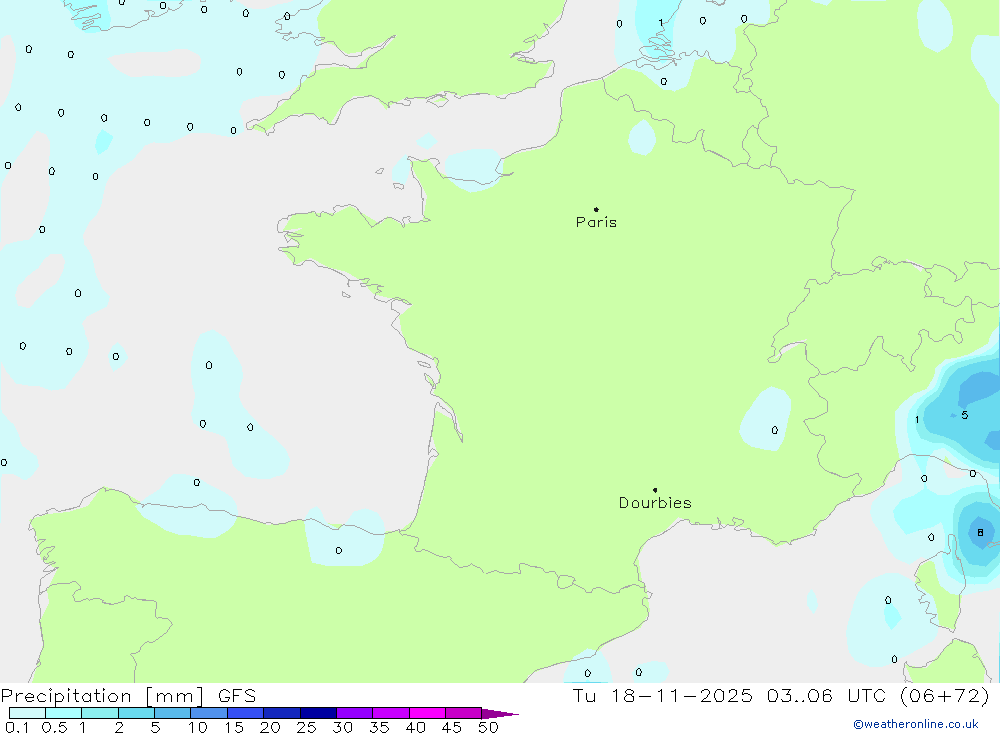This screenshot has width=1000, height=733.
Task: Pick the 2–5 mm legend swatch
Action: coord(136,713)
